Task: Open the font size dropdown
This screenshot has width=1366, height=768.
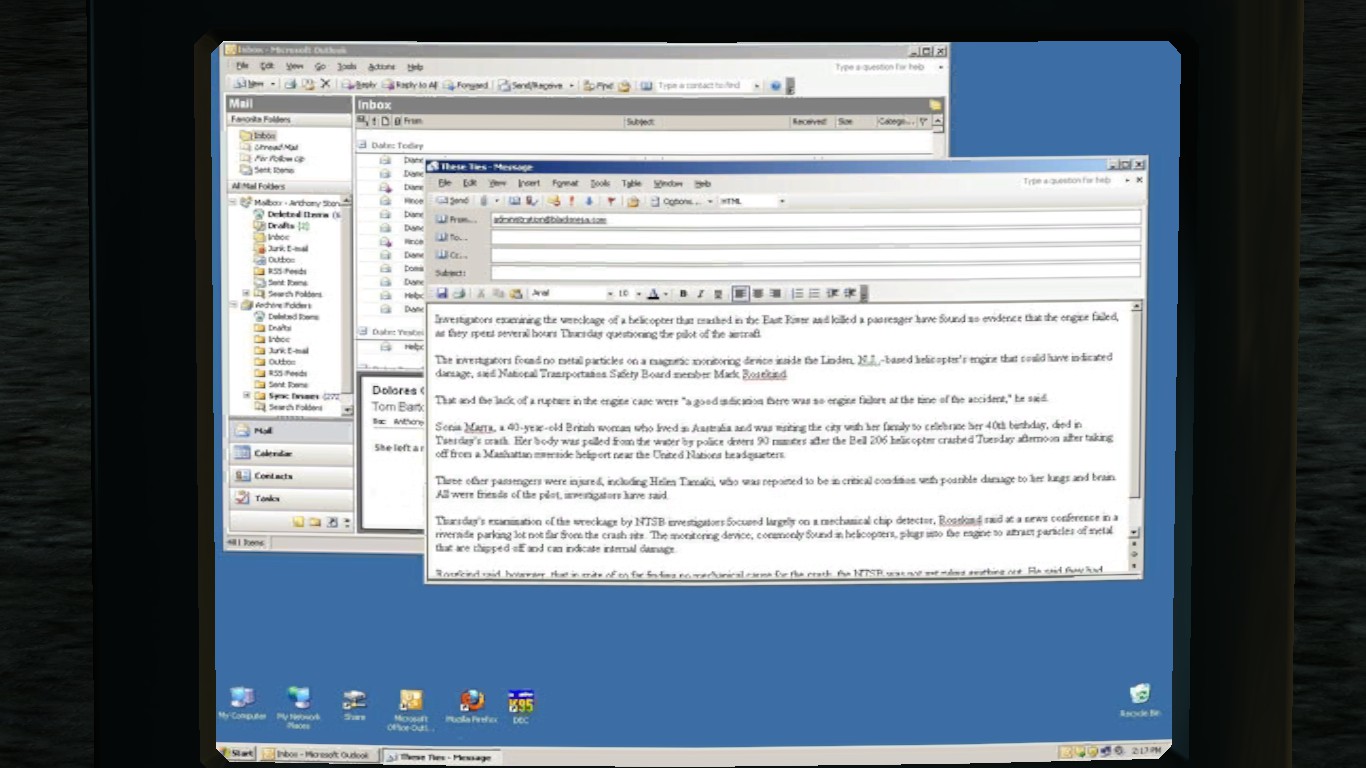Action: (639, 294)
